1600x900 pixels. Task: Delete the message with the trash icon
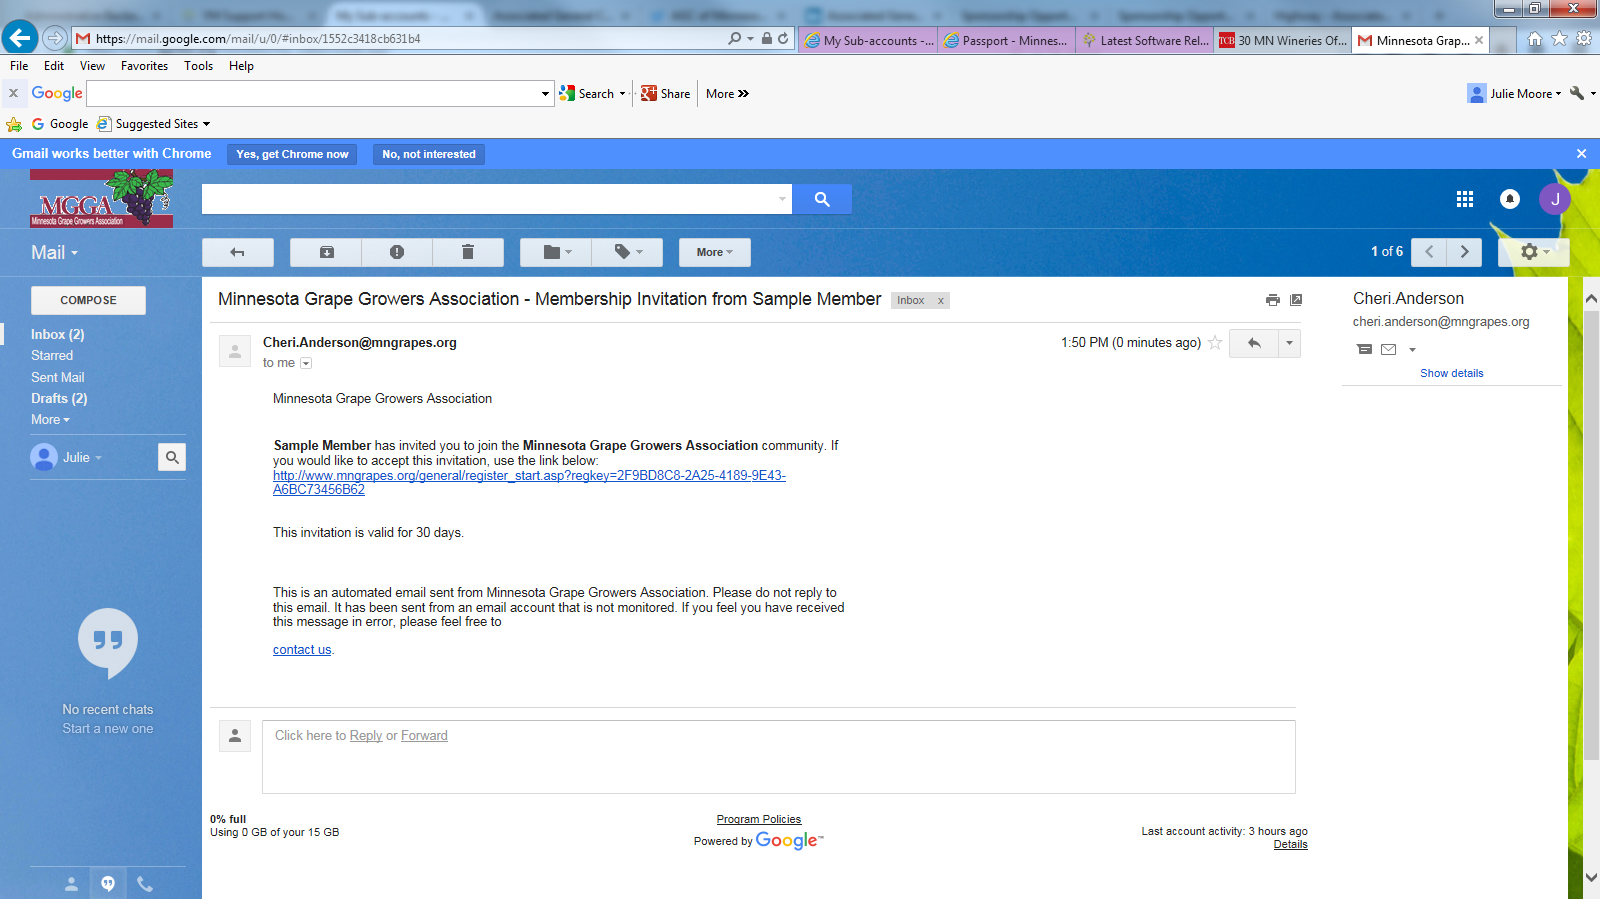pos(468,252)
